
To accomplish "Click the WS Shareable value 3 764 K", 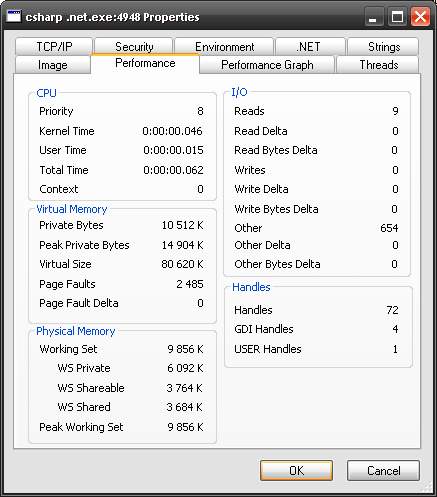I will pos(184,388).
